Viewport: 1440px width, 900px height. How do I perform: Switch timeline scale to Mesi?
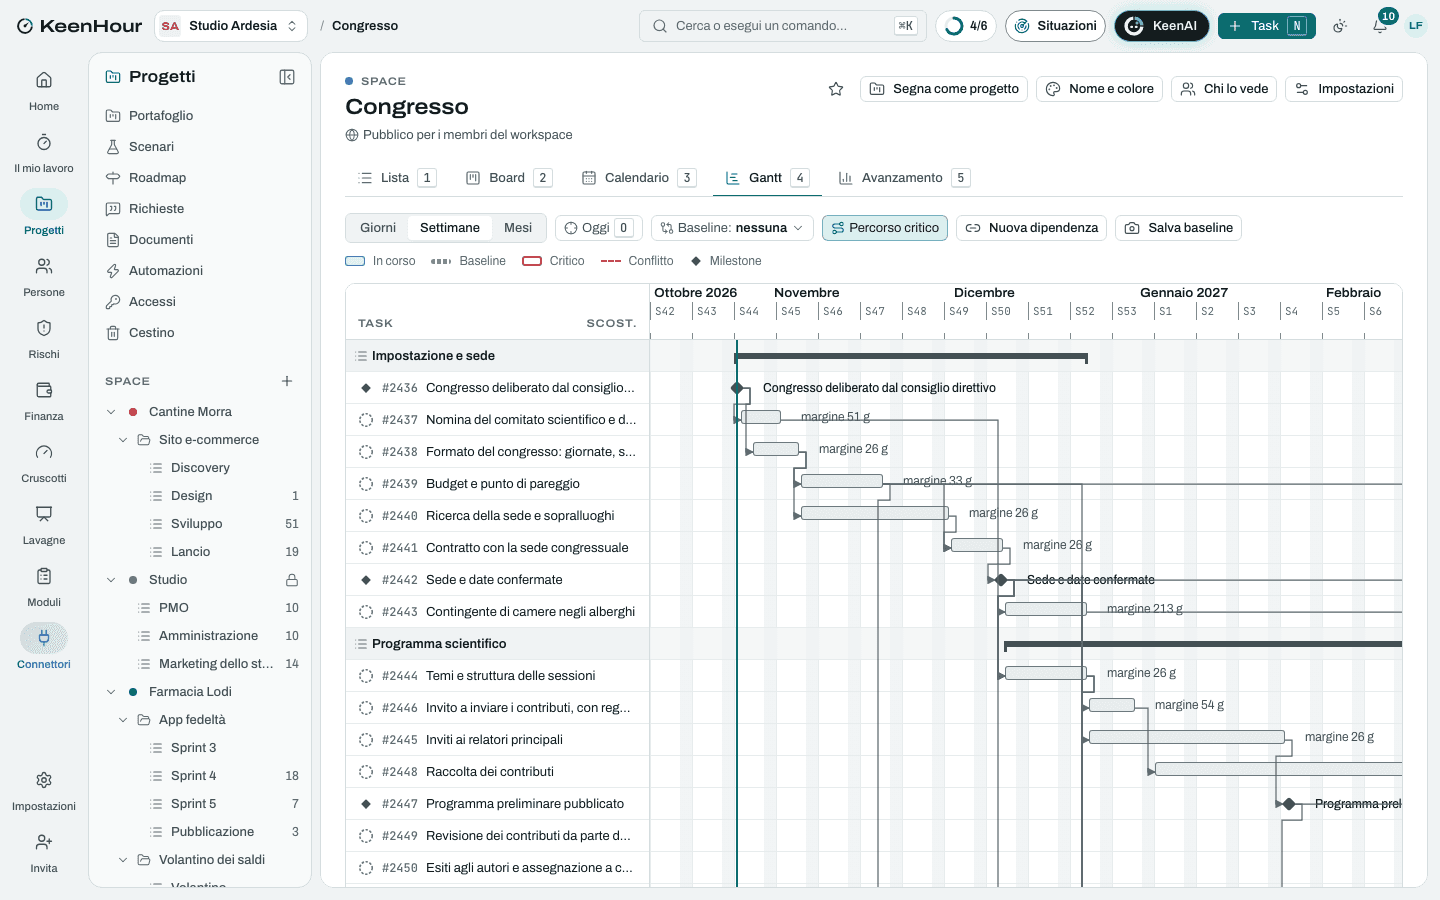pos(518,228)
